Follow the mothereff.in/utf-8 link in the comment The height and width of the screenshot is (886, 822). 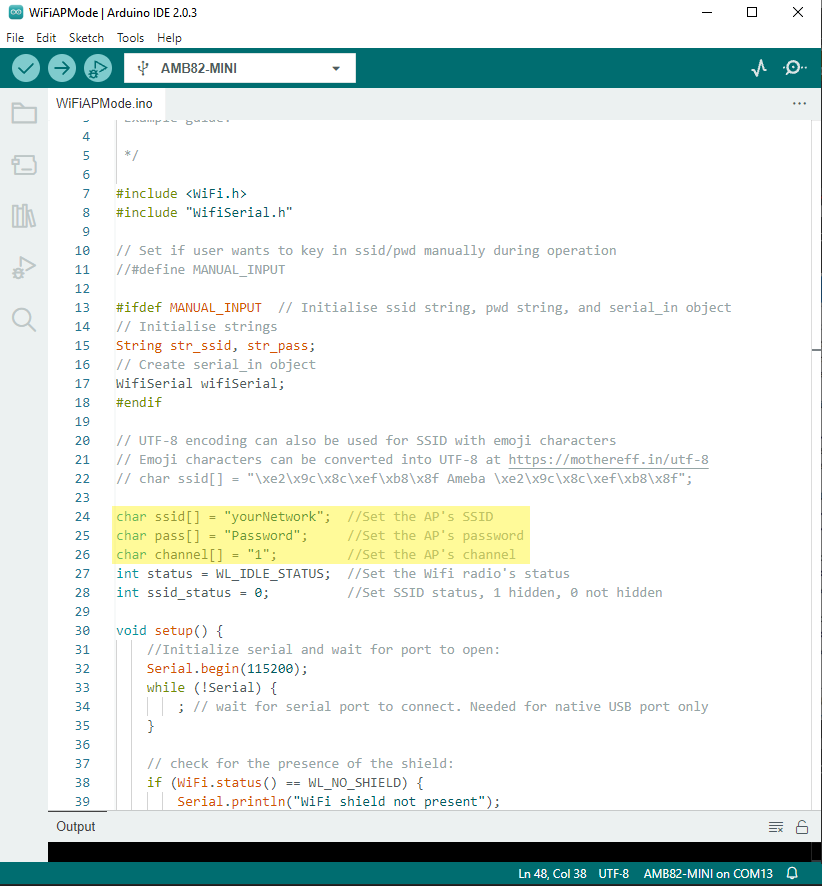[x=608, y=460]
